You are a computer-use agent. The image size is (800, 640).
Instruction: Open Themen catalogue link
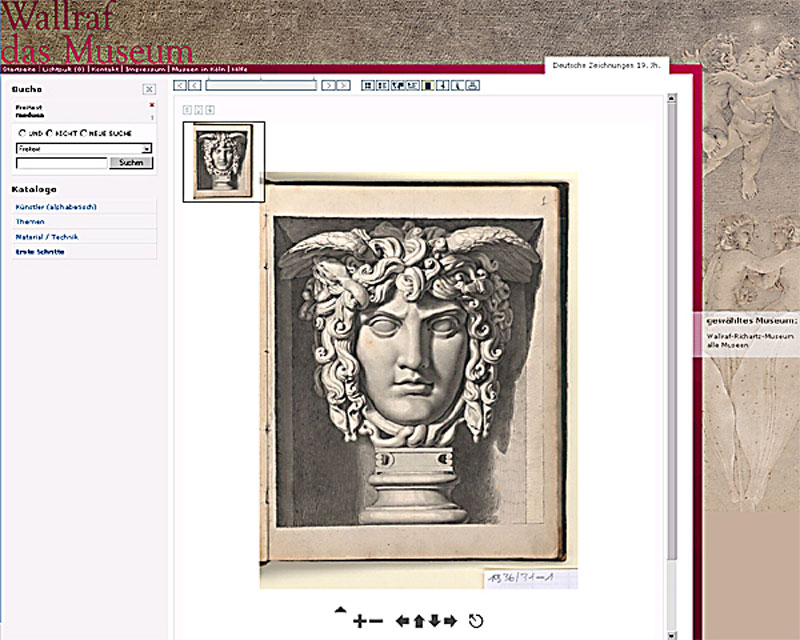(x=30, y=221)
